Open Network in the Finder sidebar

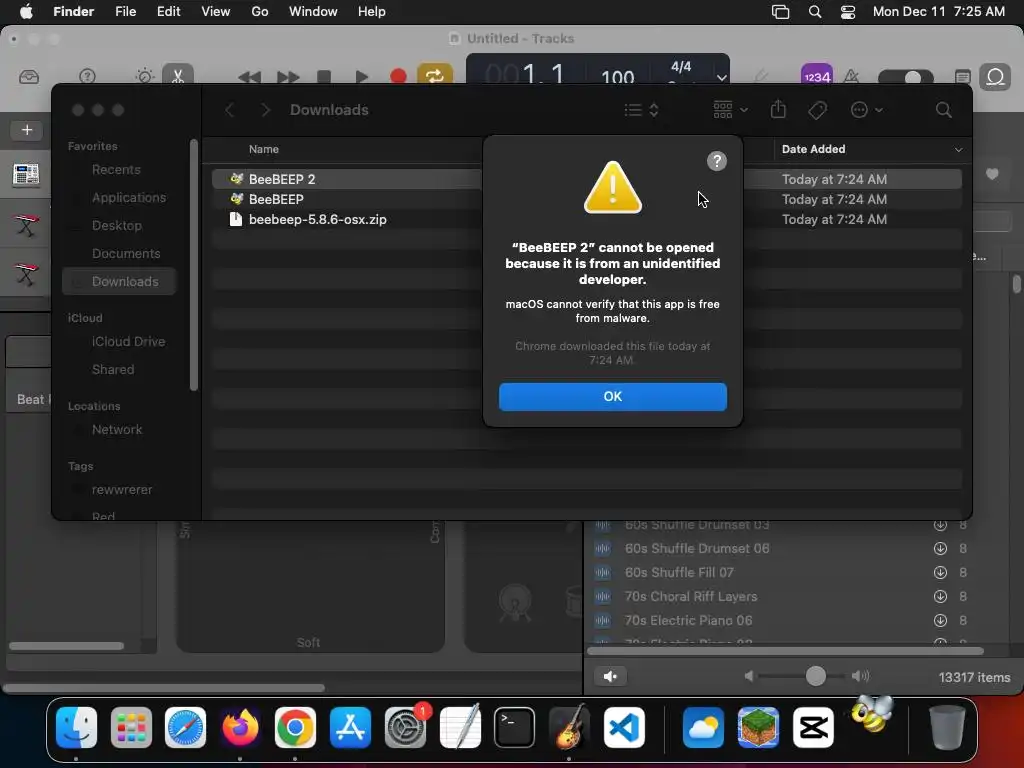point(116,430)
